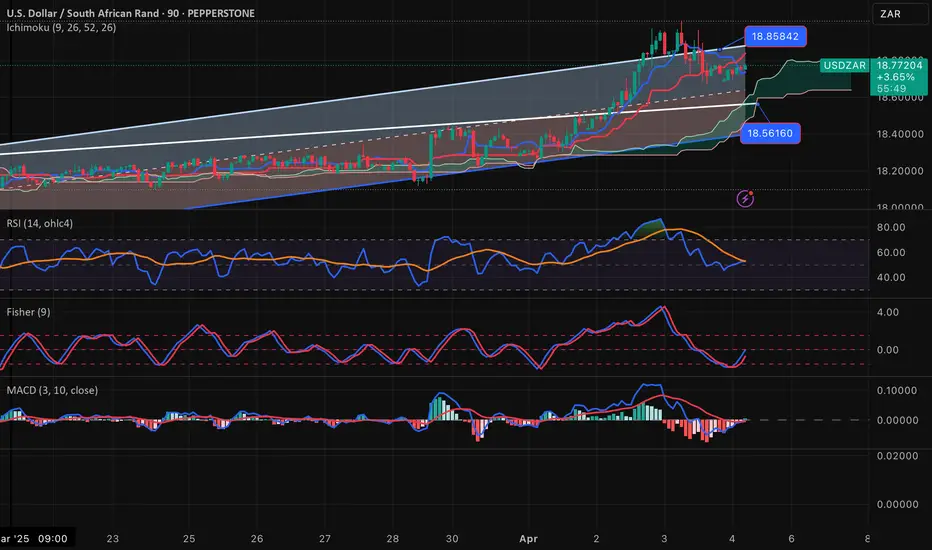Click the 25 date on time axis
This screenshot has width=932, height=550.
click(188, 539)
